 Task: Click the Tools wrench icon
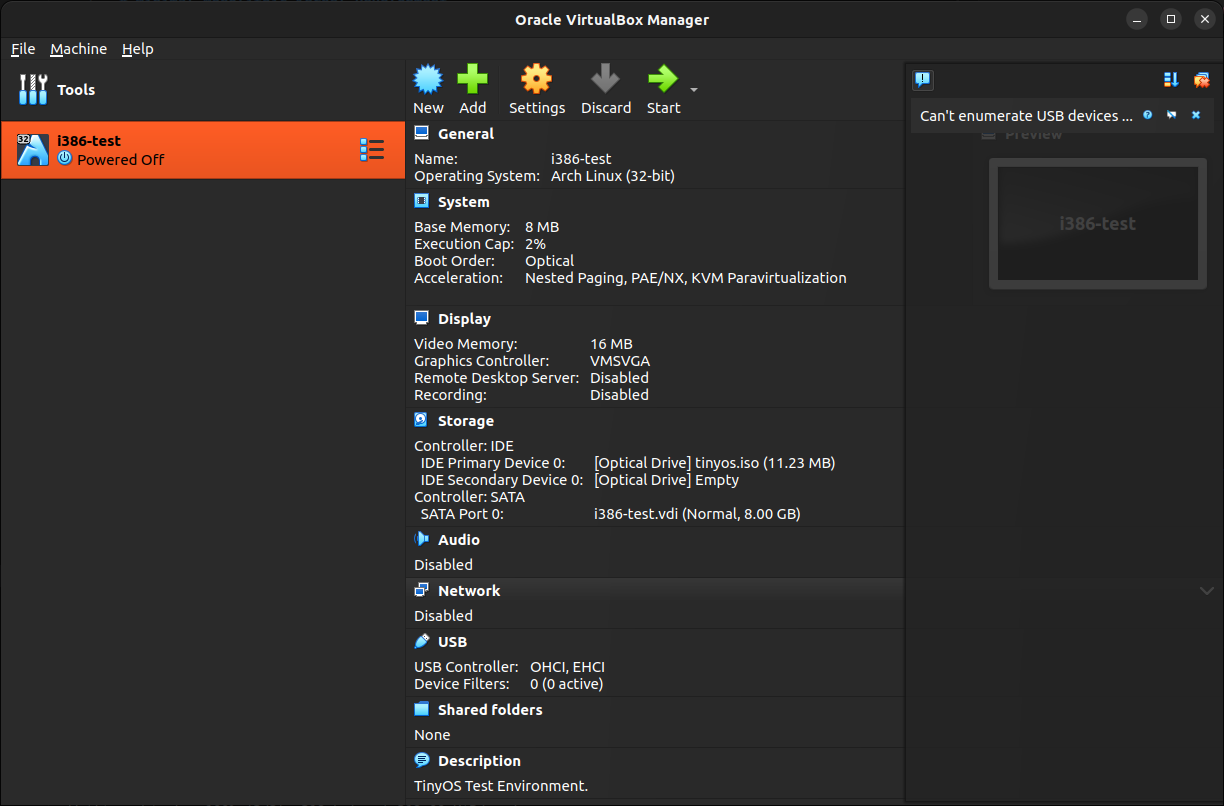(33, 90)
